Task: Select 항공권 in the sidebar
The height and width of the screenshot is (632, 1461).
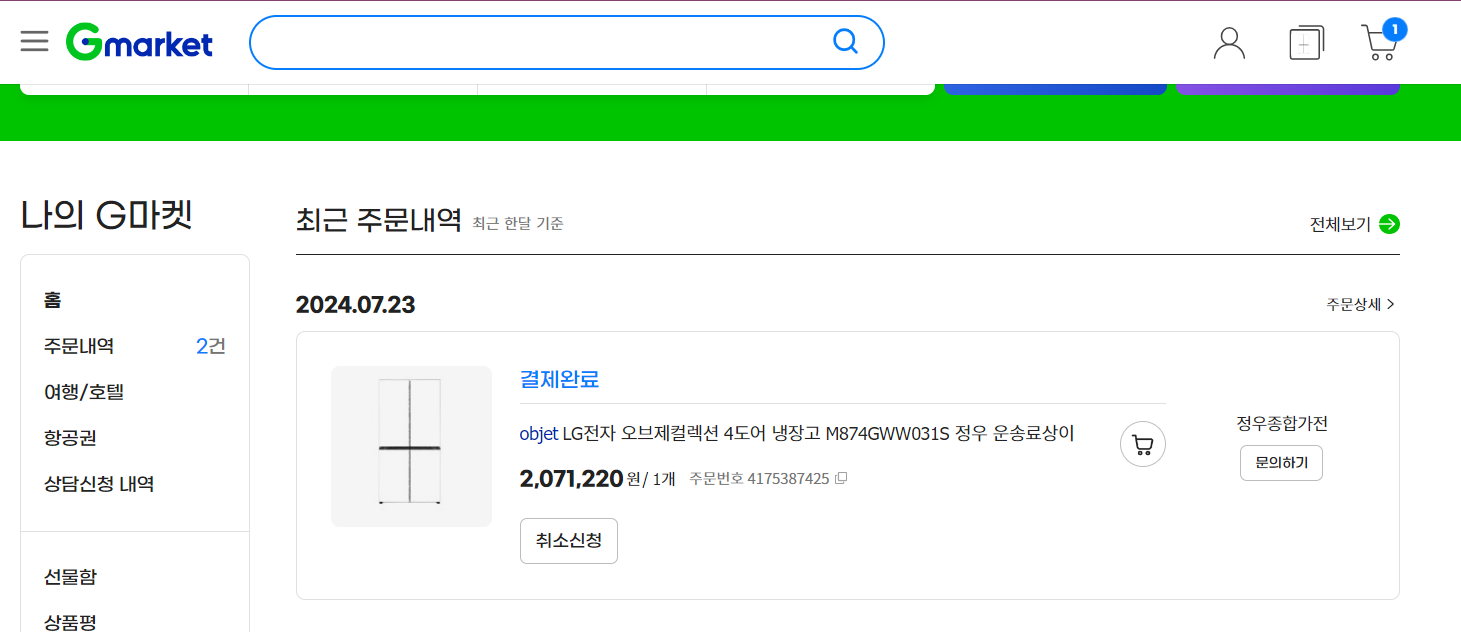Action: coord(70,438)
